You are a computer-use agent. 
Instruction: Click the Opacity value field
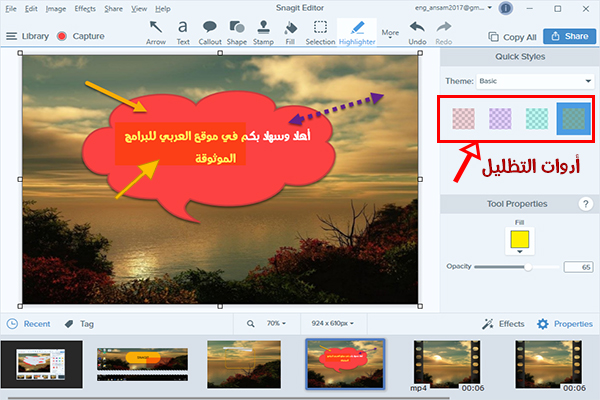coord(578,267)
